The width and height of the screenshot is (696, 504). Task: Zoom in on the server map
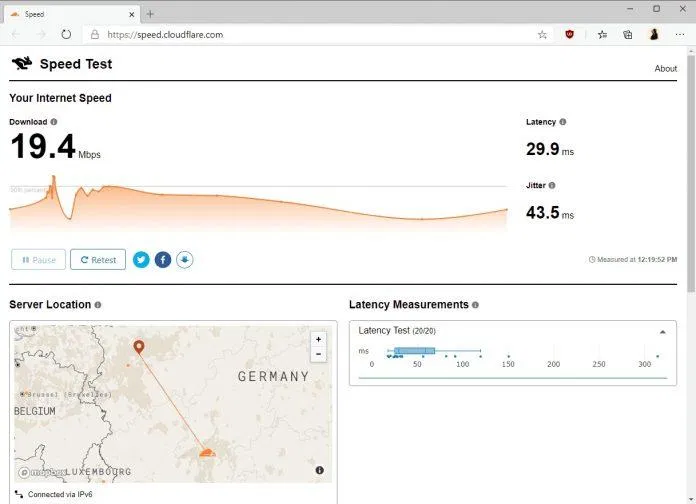click(318, 339)
